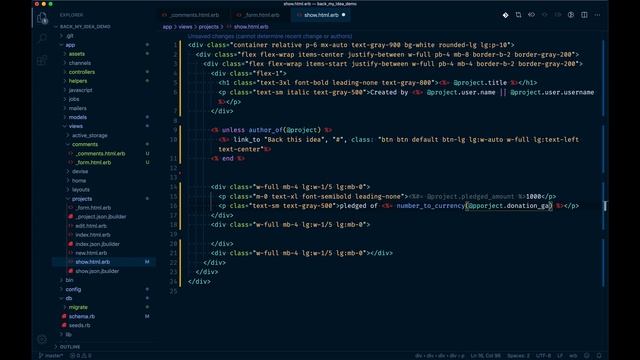This screenshot has width=640, height=360.
Task: Click the circular toggle icon left of split editor
Action: [x=571, y=15]
